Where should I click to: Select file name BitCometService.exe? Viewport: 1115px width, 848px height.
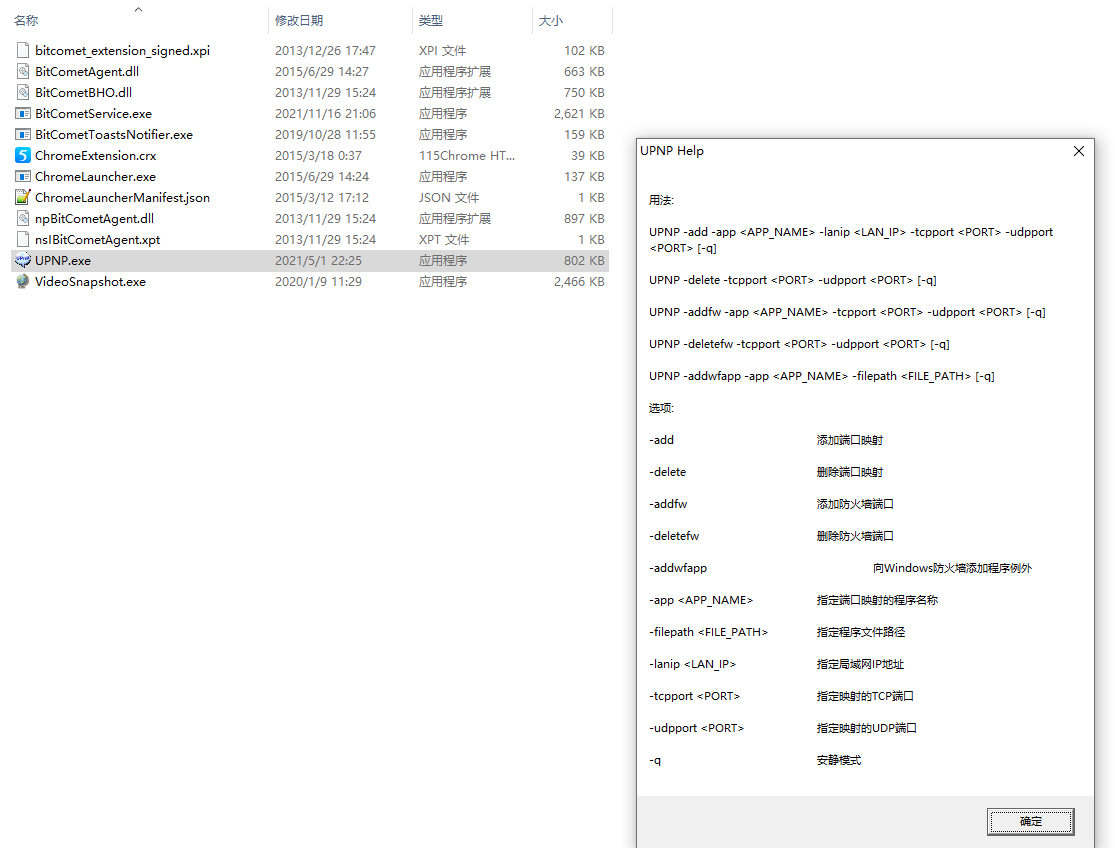tap(93, 114)
